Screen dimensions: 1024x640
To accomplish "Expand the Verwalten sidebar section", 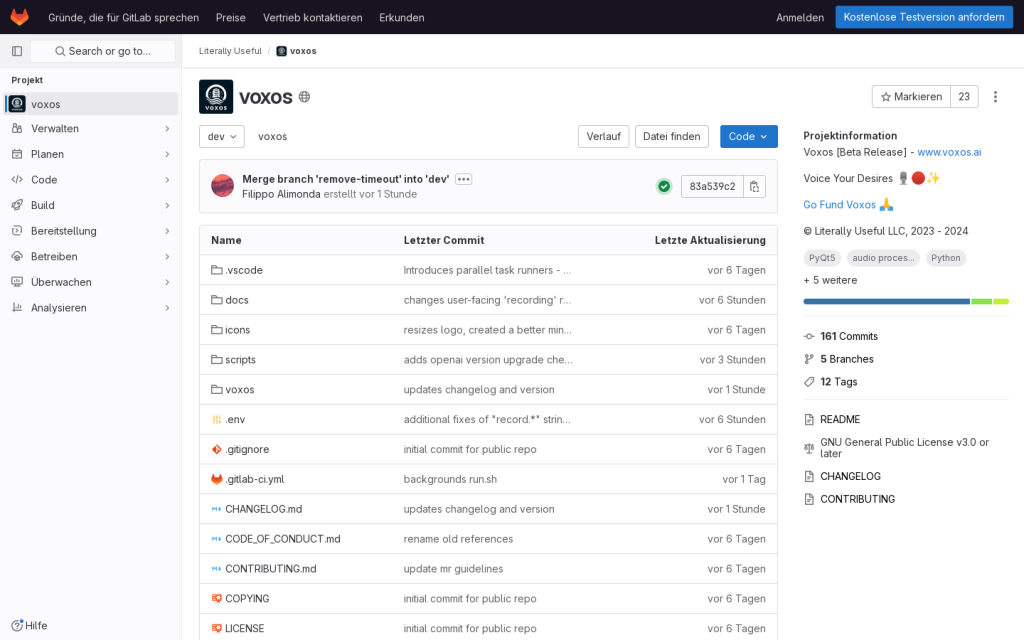I will [90, 129].
